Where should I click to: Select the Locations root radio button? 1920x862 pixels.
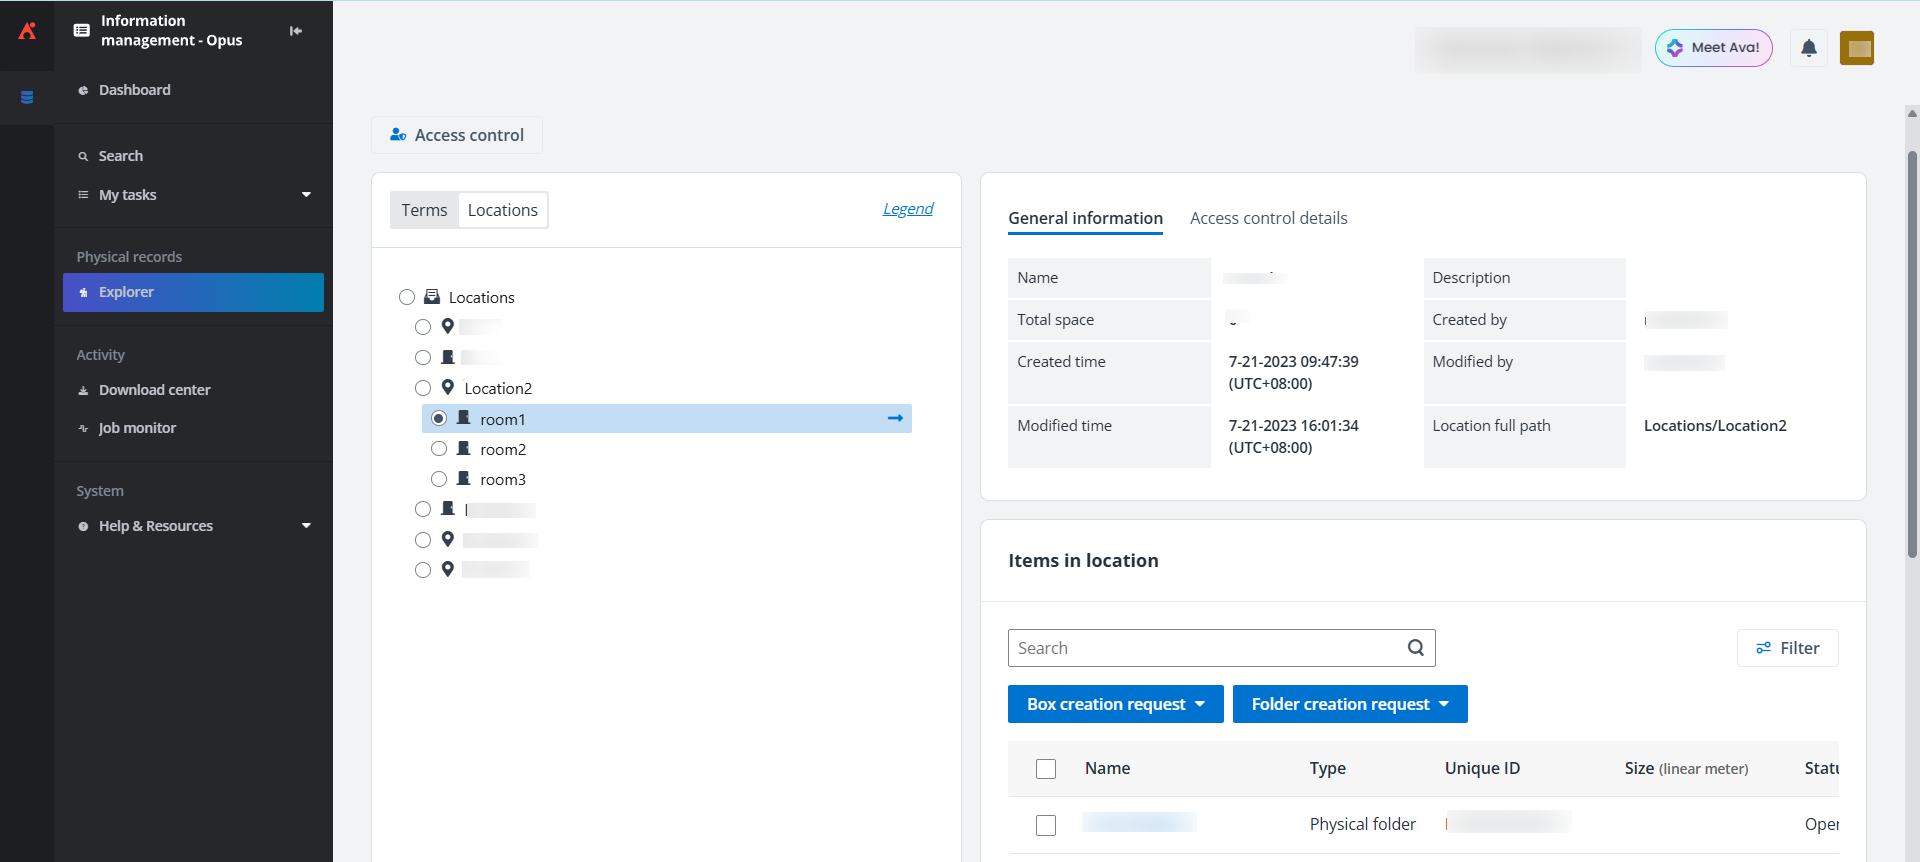tap(407, 297)
